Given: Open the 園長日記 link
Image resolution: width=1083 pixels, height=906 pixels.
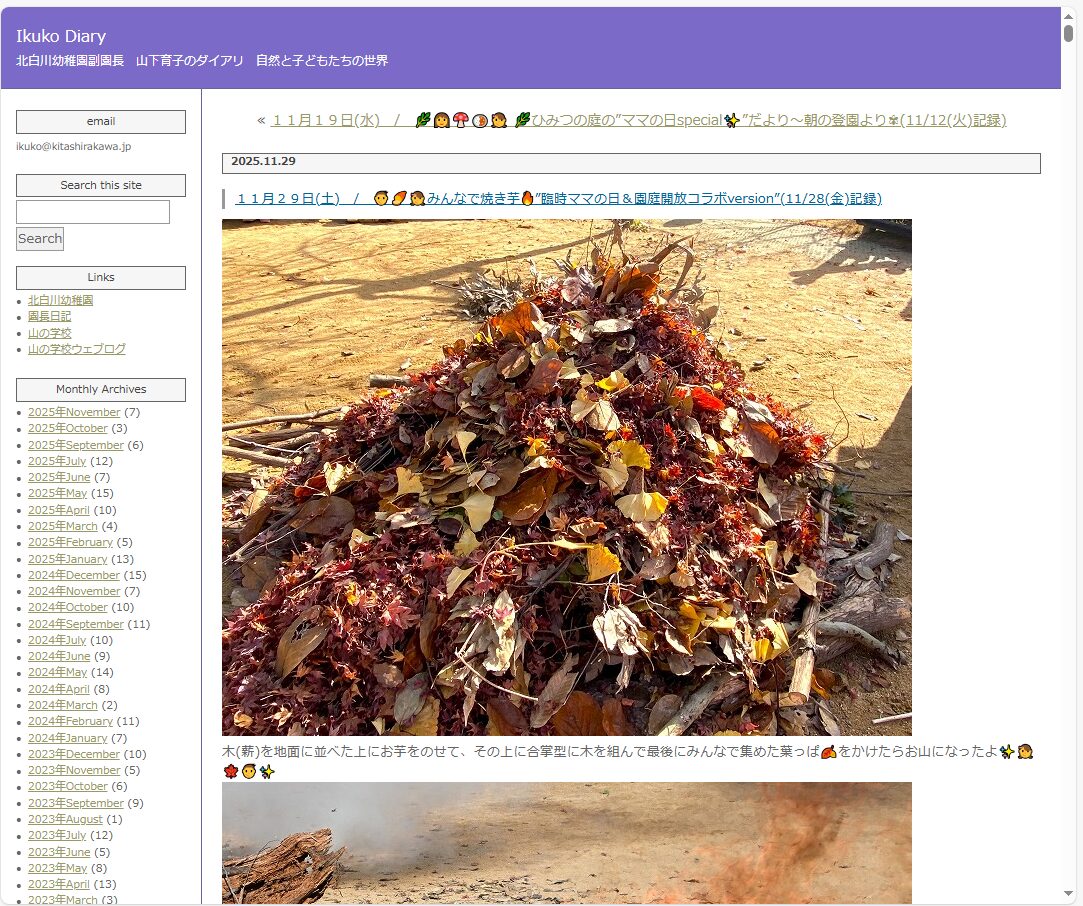Looking at the screenshot, I should (x=49, y=316).
